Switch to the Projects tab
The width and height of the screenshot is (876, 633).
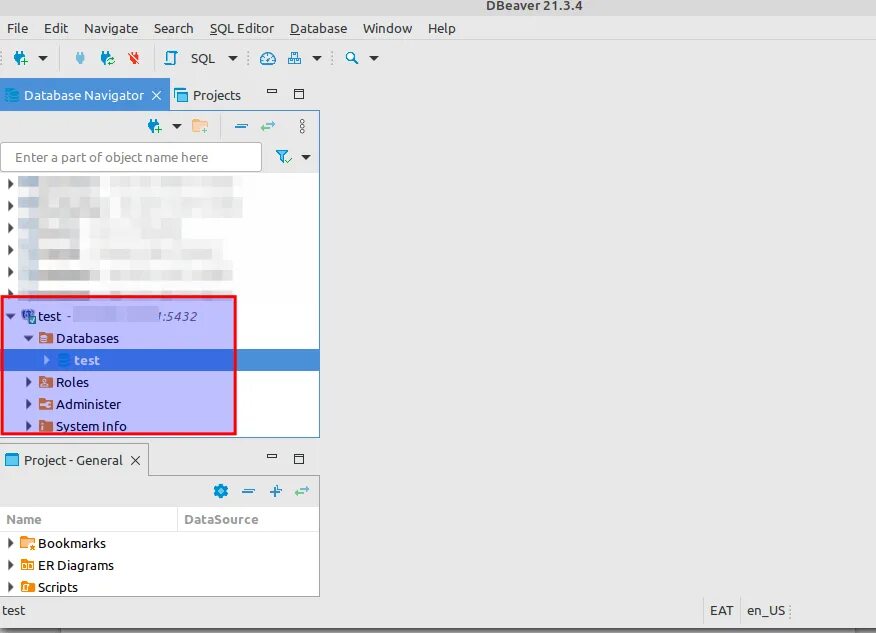(x=208, y=96)
